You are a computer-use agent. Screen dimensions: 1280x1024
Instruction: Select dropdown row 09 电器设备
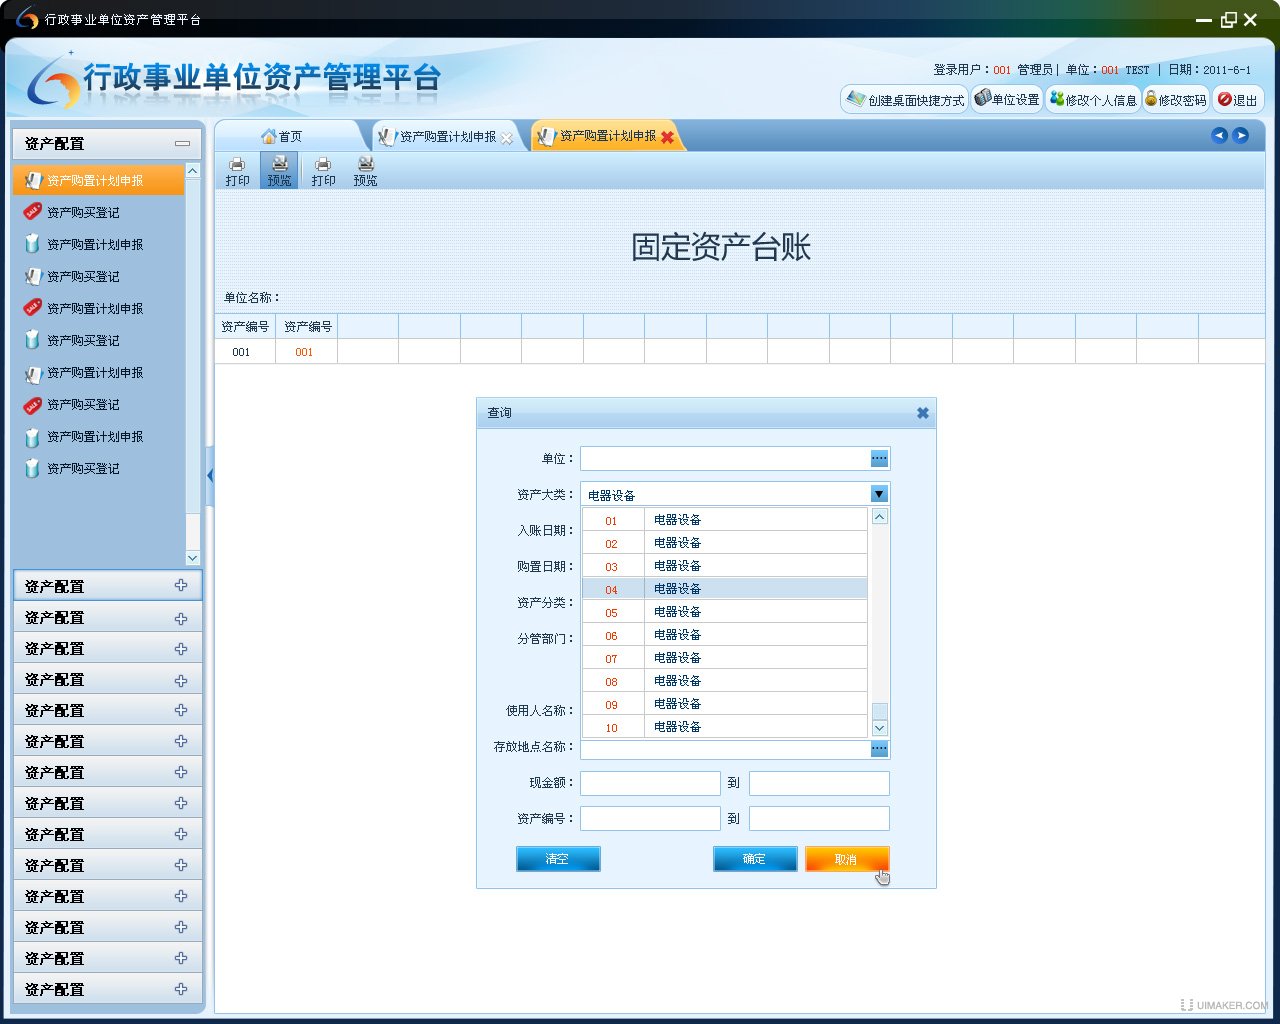724,704
